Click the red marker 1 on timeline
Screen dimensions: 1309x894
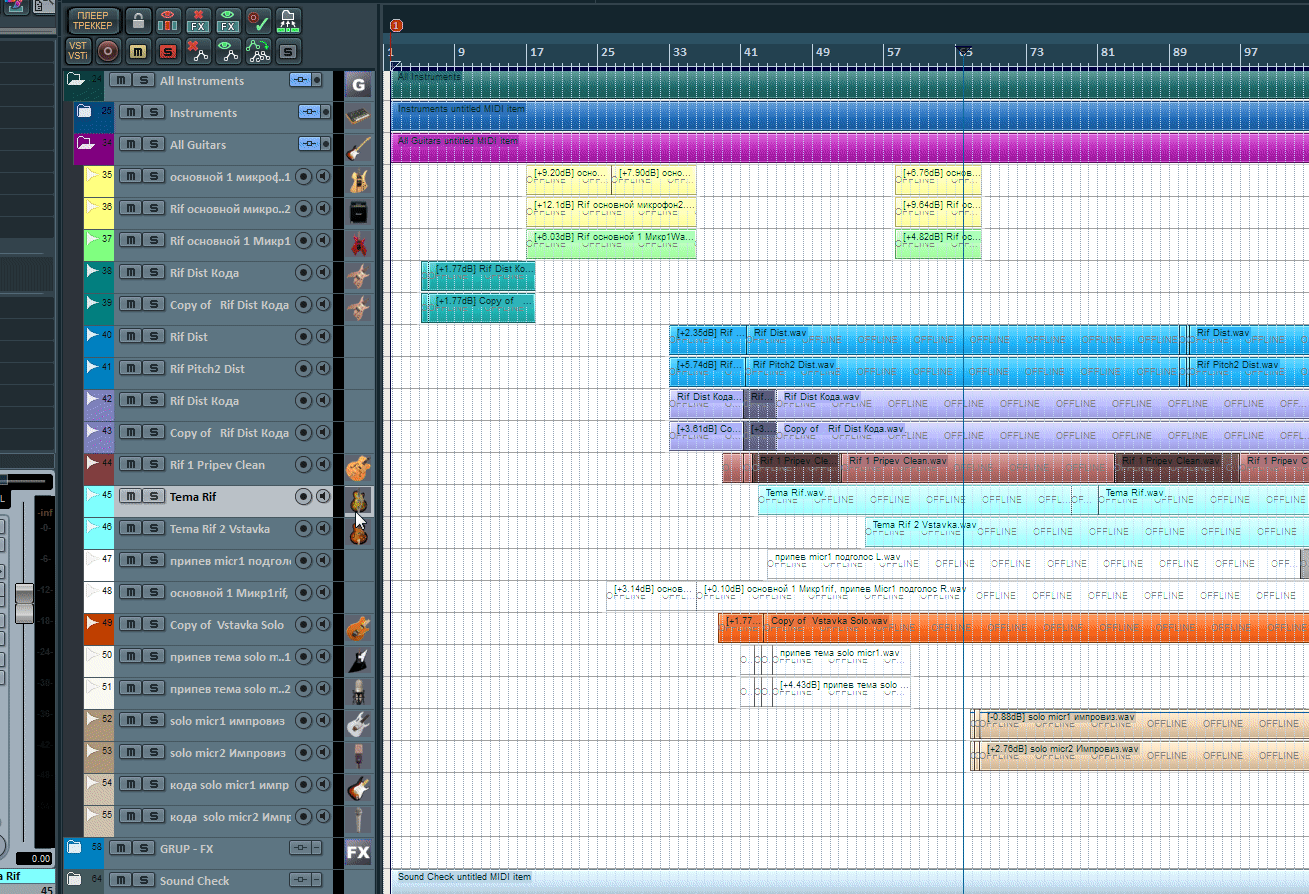tap(397, 26)
